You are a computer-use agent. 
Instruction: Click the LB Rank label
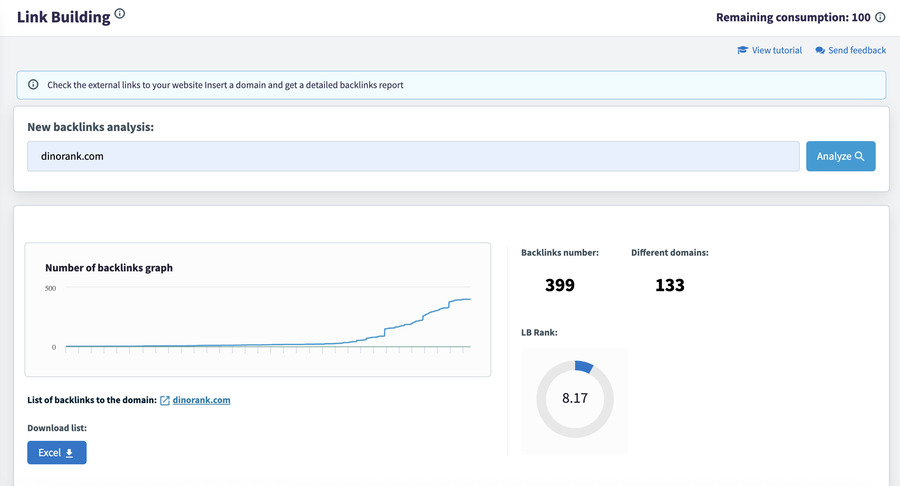pyautogui.click(x=539, y=332)
